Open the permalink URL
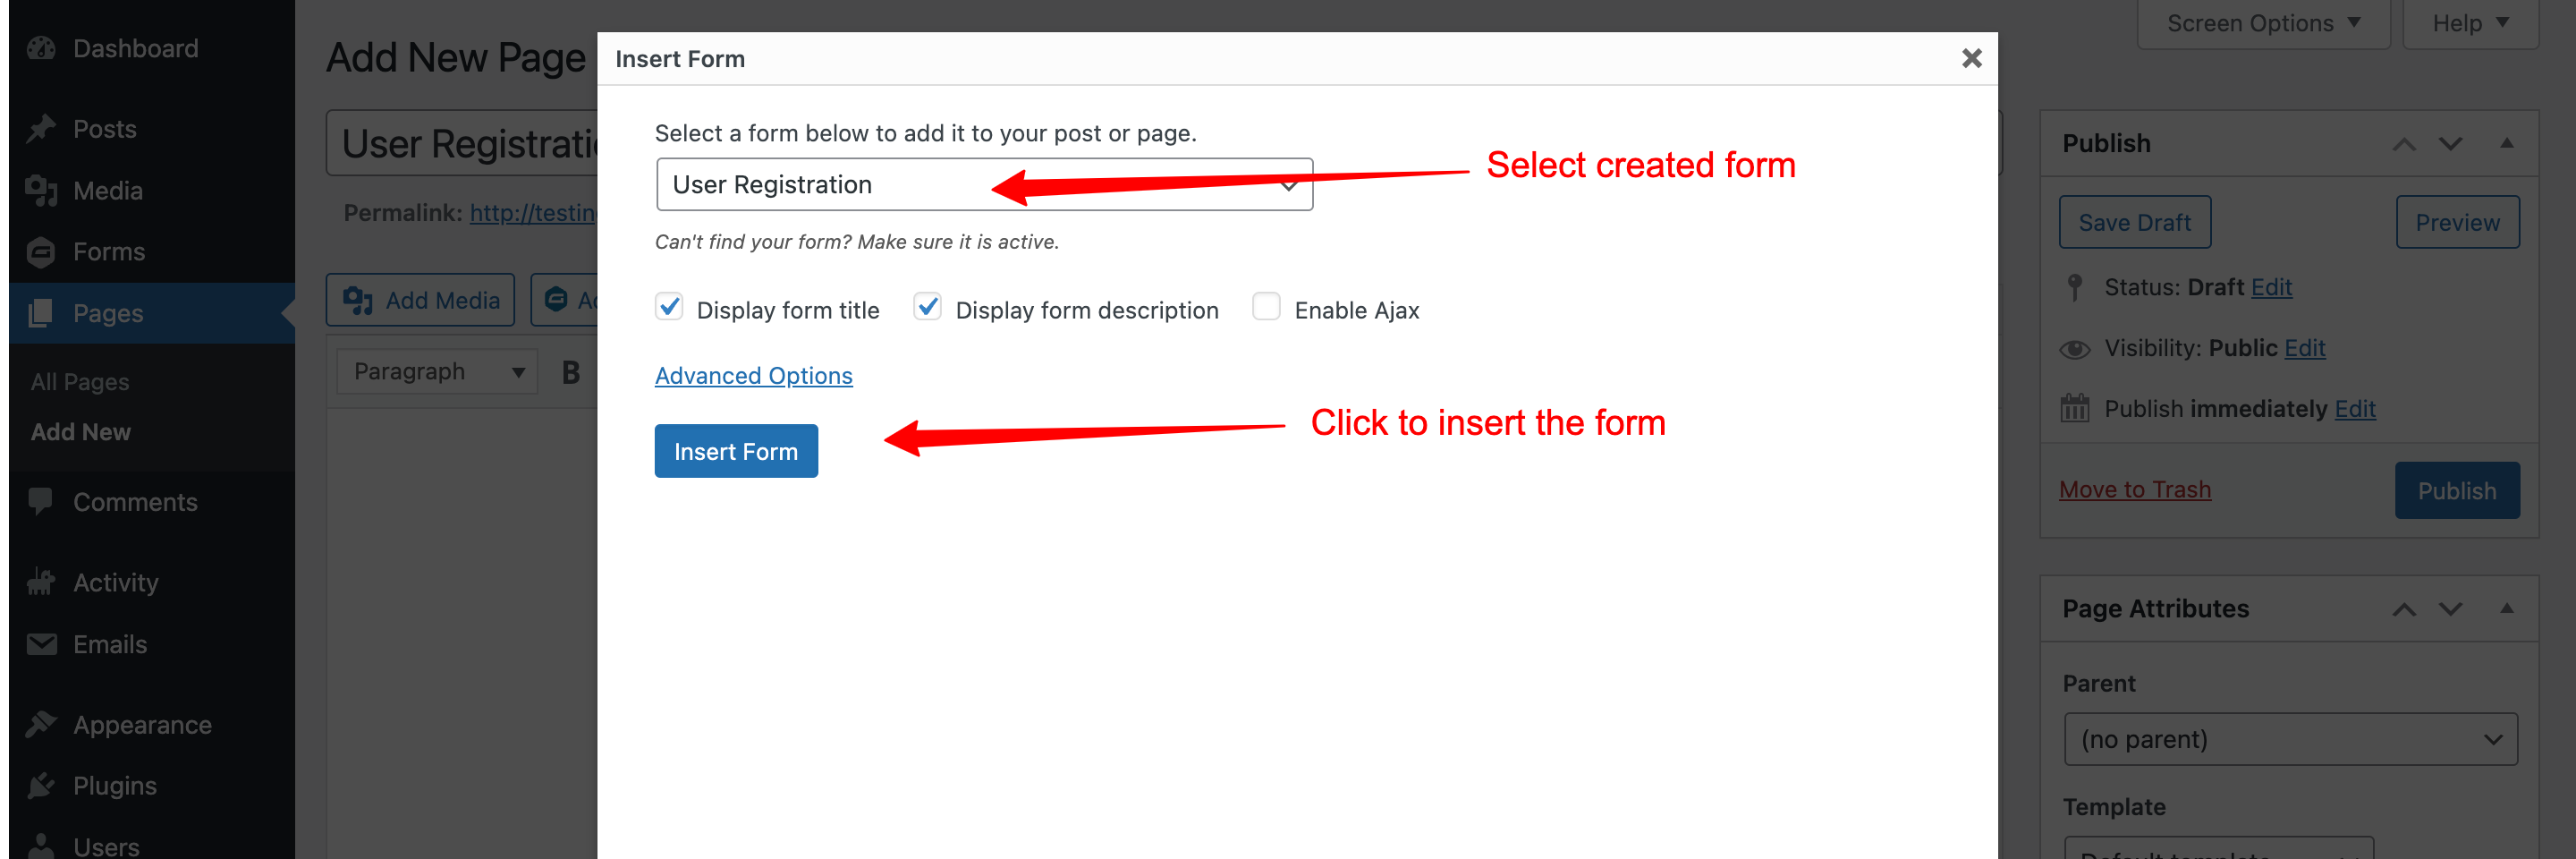This screenshot has height=859, width=2576. point(533,213)
